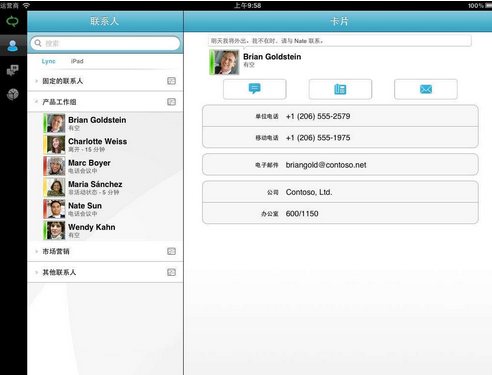Image resolution: width=492 pixels, height=375 pixels.
Task: Tap the status note mentioning Nate
Action: pos(340,41)
